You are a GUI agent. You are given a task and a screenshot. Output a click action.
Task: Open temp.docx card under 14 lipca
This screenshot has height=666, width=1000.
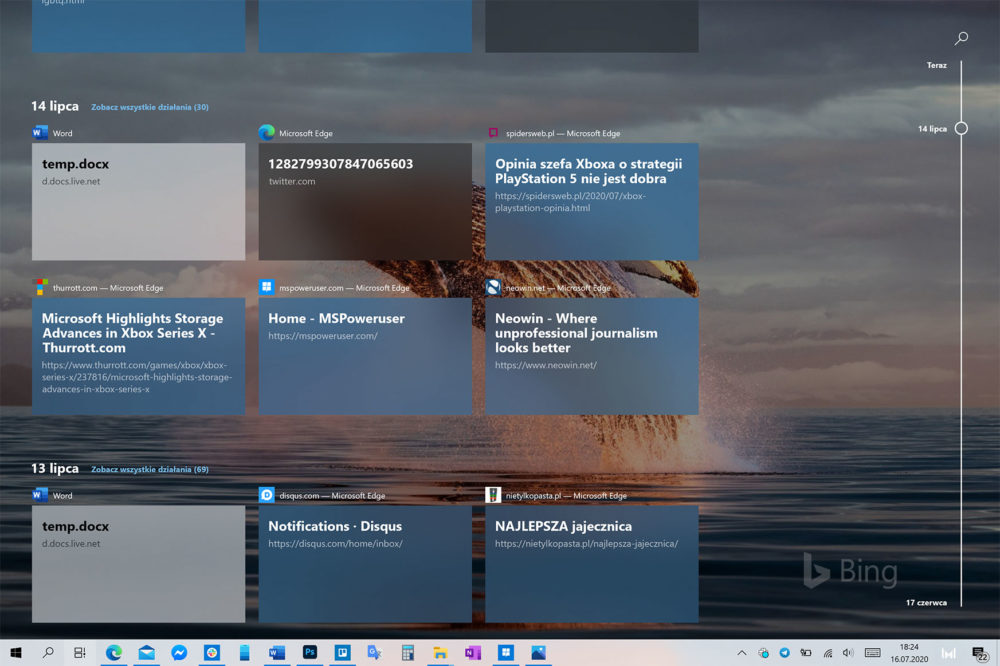pos(138,202)
